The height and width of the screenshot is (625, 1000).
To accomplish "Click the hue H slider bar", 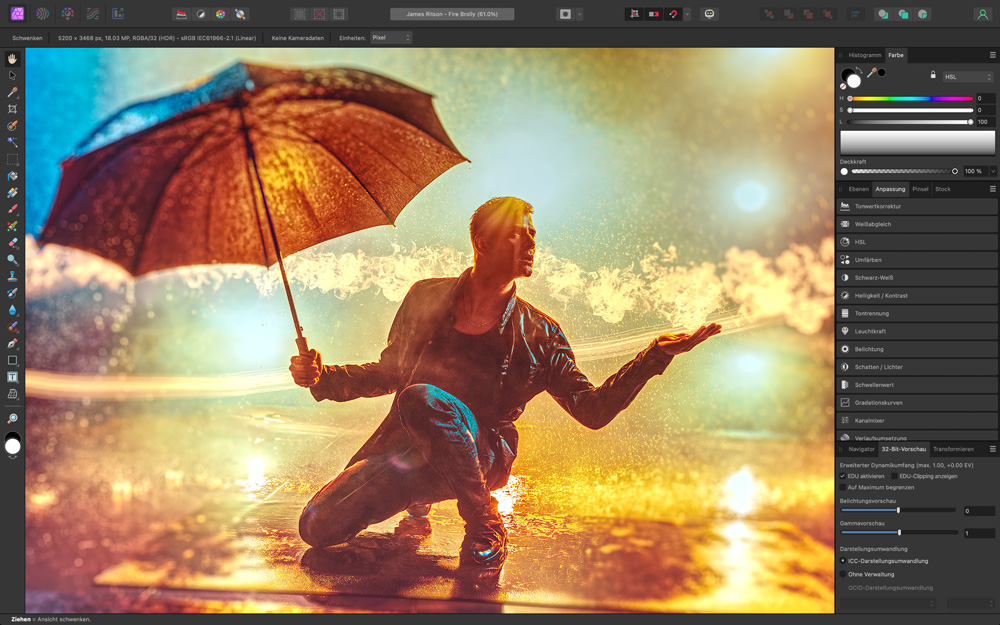I will [911, 98].
